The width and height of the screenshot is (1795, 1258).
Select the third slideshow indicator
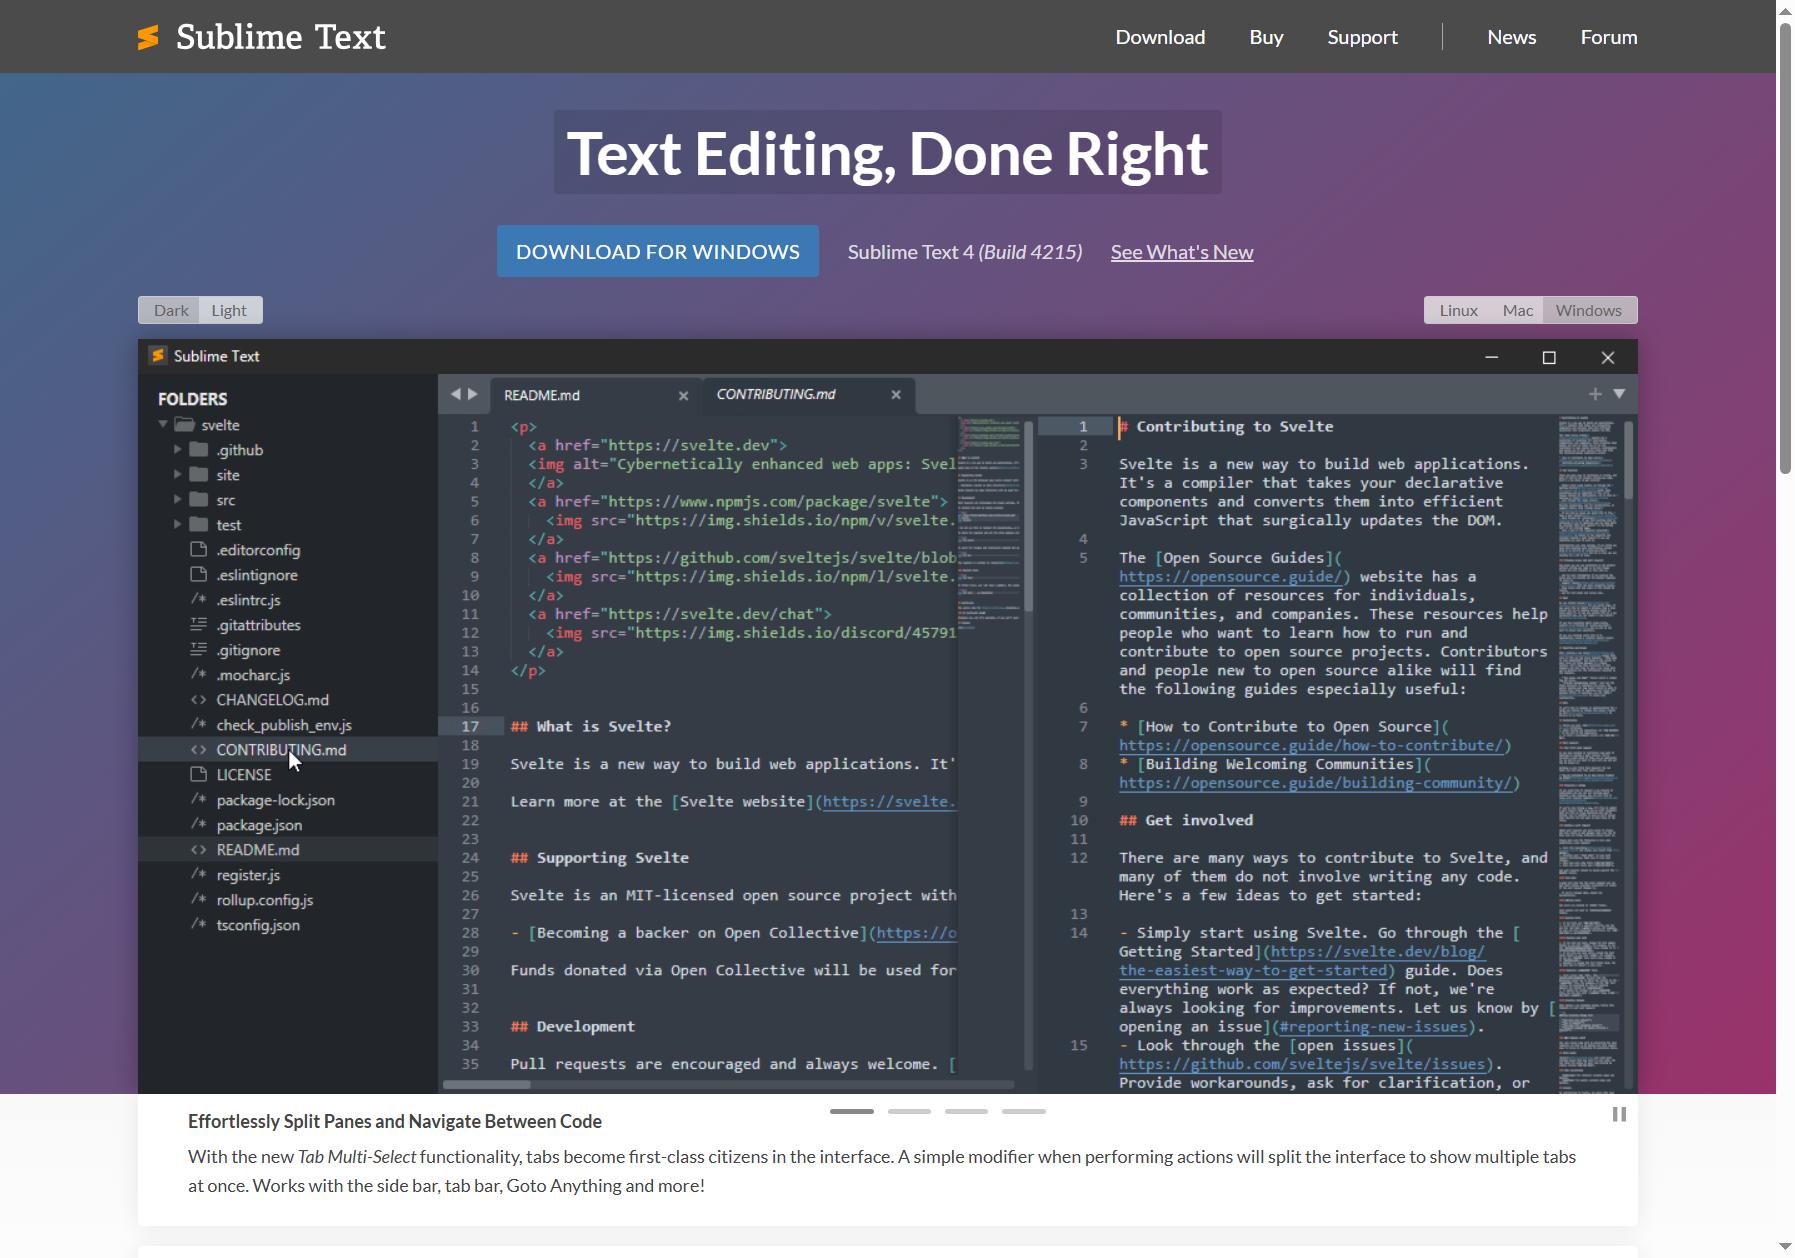(966, 1111)
